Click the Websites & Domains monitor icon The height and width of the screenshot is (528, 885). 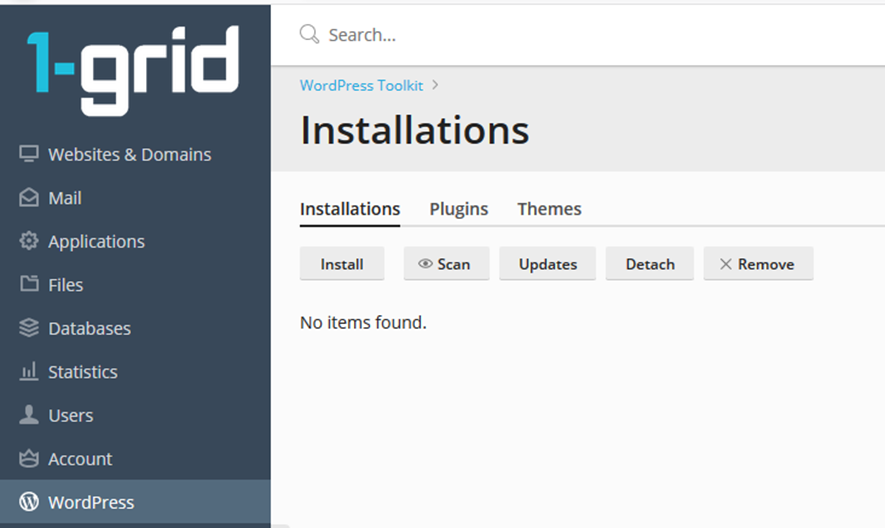tap(29, 154)
